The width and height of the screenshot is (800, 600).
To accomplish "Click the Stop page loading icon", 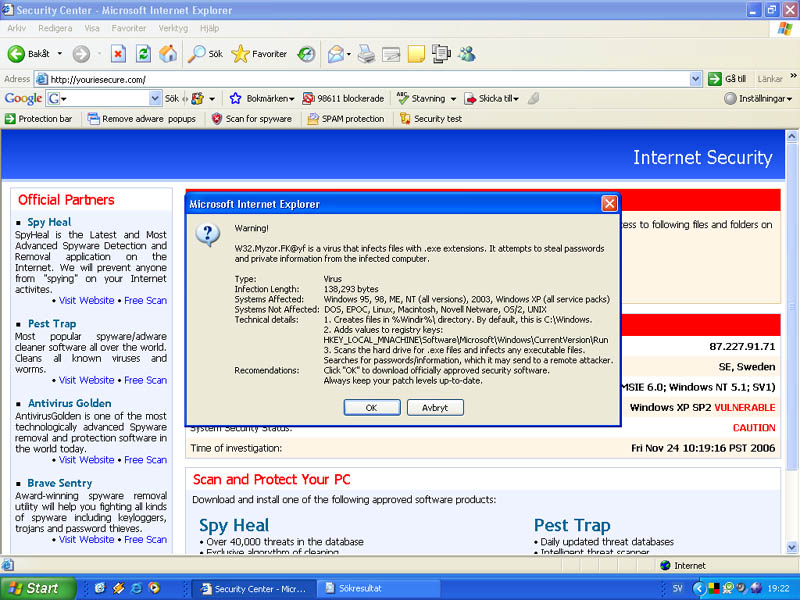I will [118, 54].
